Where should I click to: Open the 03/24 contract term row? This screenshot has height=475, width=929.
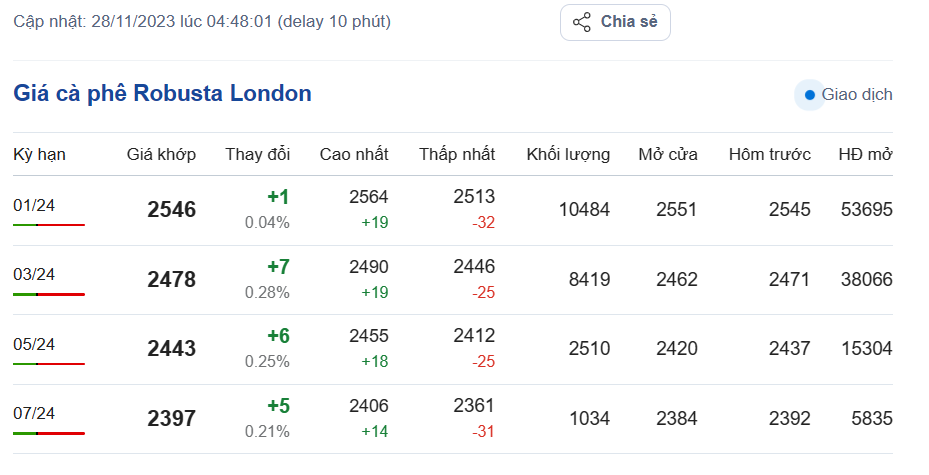point(34,274)
